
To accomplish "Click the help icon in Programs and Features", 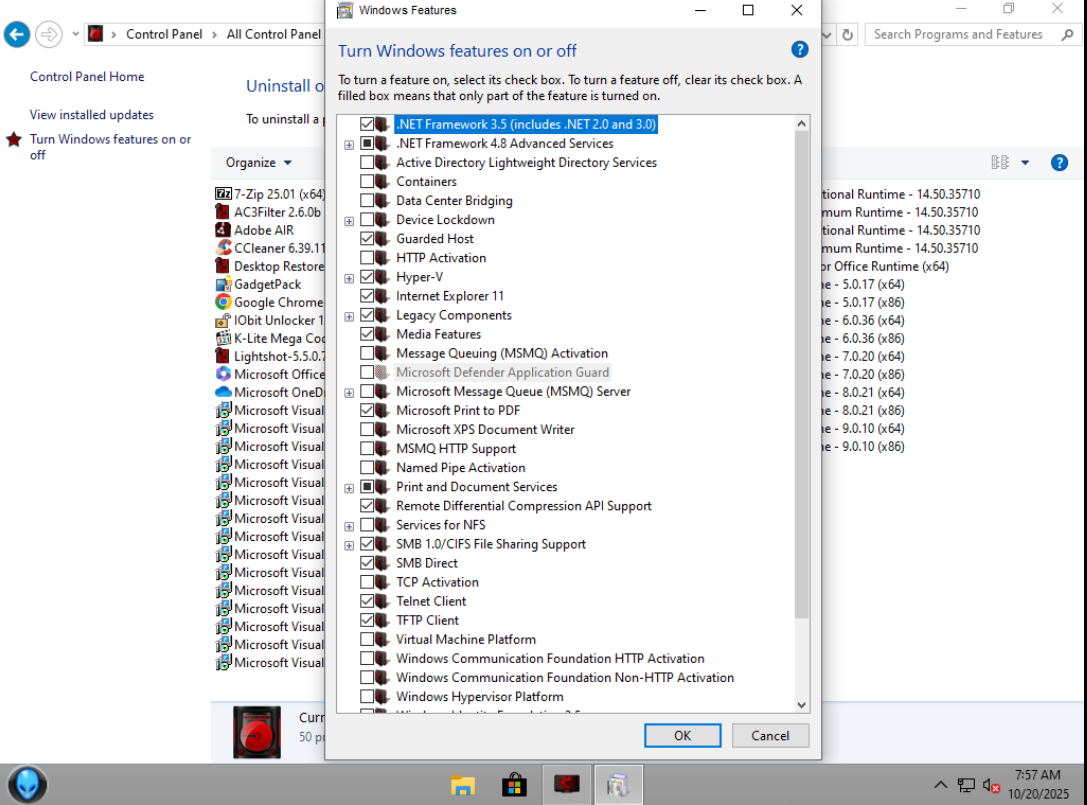I will (1059, 163).
